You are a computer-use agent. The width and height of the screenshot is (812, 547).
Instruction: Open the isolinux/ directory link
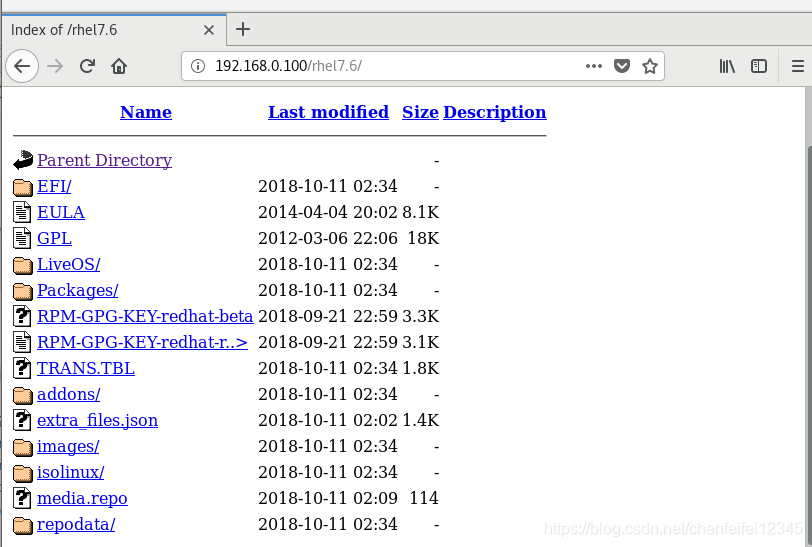(x=70, y=472)
